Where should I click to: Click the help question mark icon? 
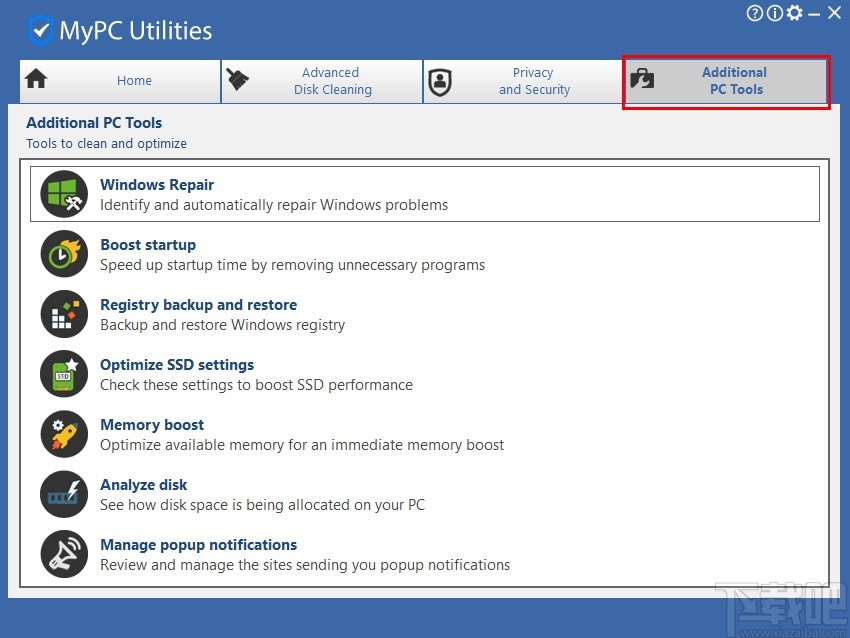click(753, 13)
